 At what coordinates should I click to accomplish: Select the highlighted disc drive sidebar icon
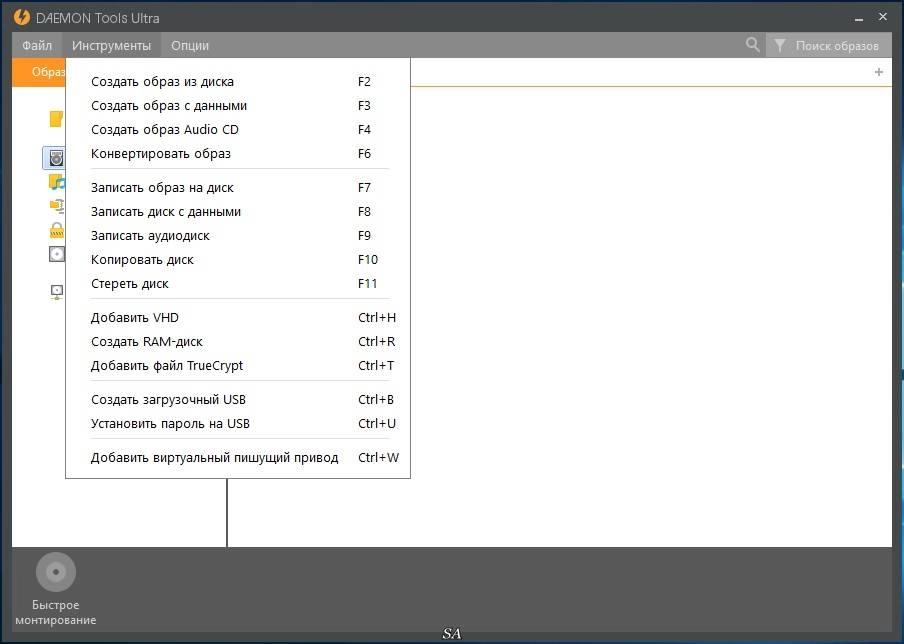[x=54, y=157]
